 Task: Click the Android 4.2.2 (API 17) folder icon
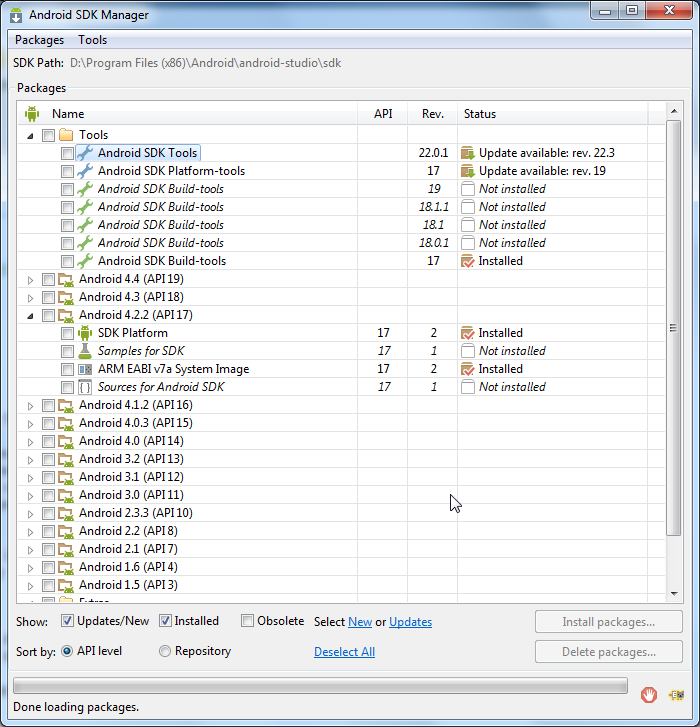[x=66, y=316]
